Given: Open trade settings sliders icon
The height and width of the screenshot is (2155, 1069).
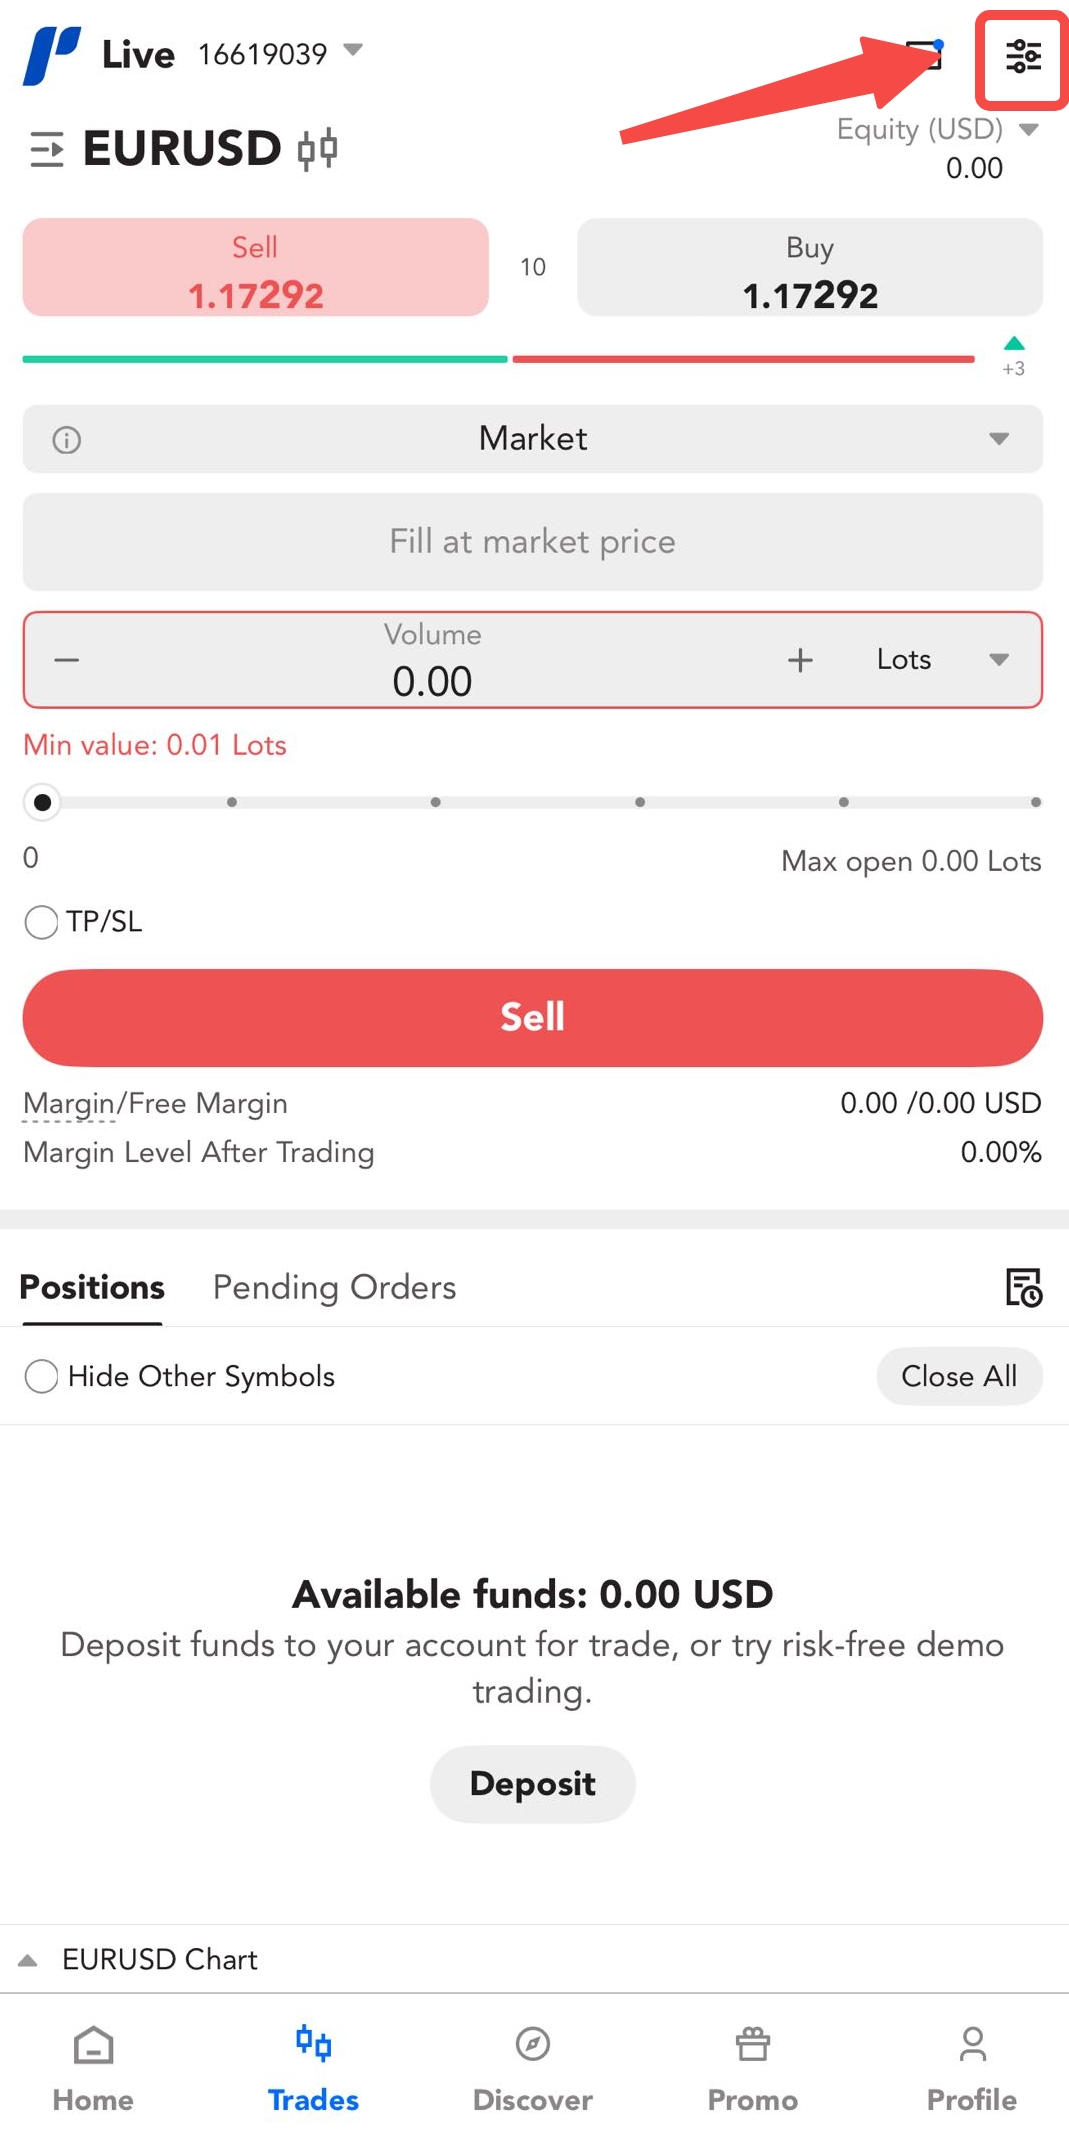Looking at the screenshot, I should click(x=1022, y=57).
